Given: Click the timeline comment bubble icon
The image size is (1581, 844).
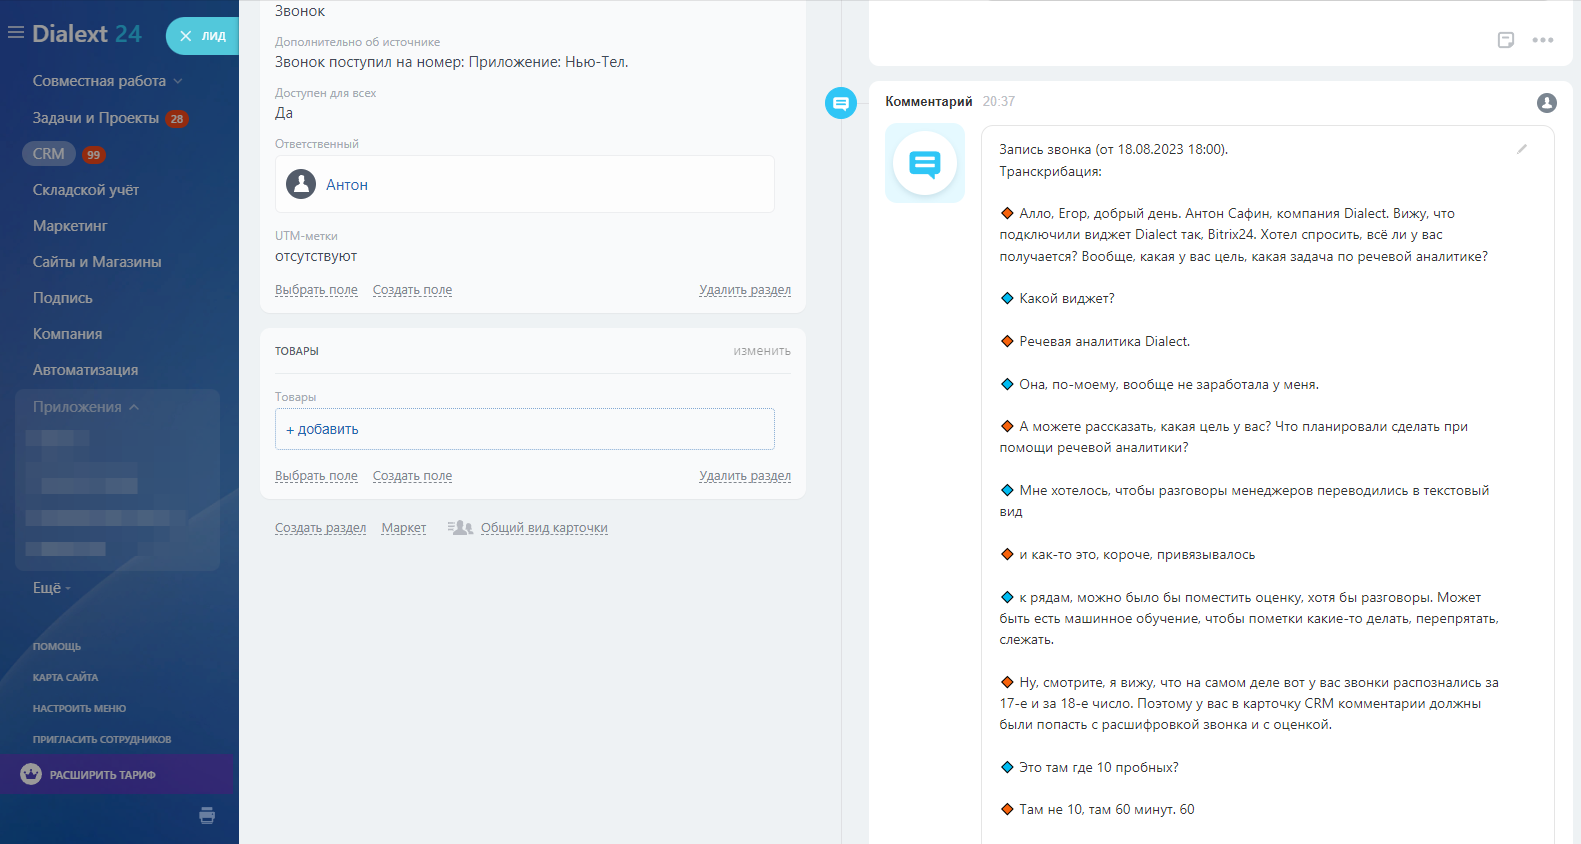Looking at the screenshot, I should click(841, 102).
